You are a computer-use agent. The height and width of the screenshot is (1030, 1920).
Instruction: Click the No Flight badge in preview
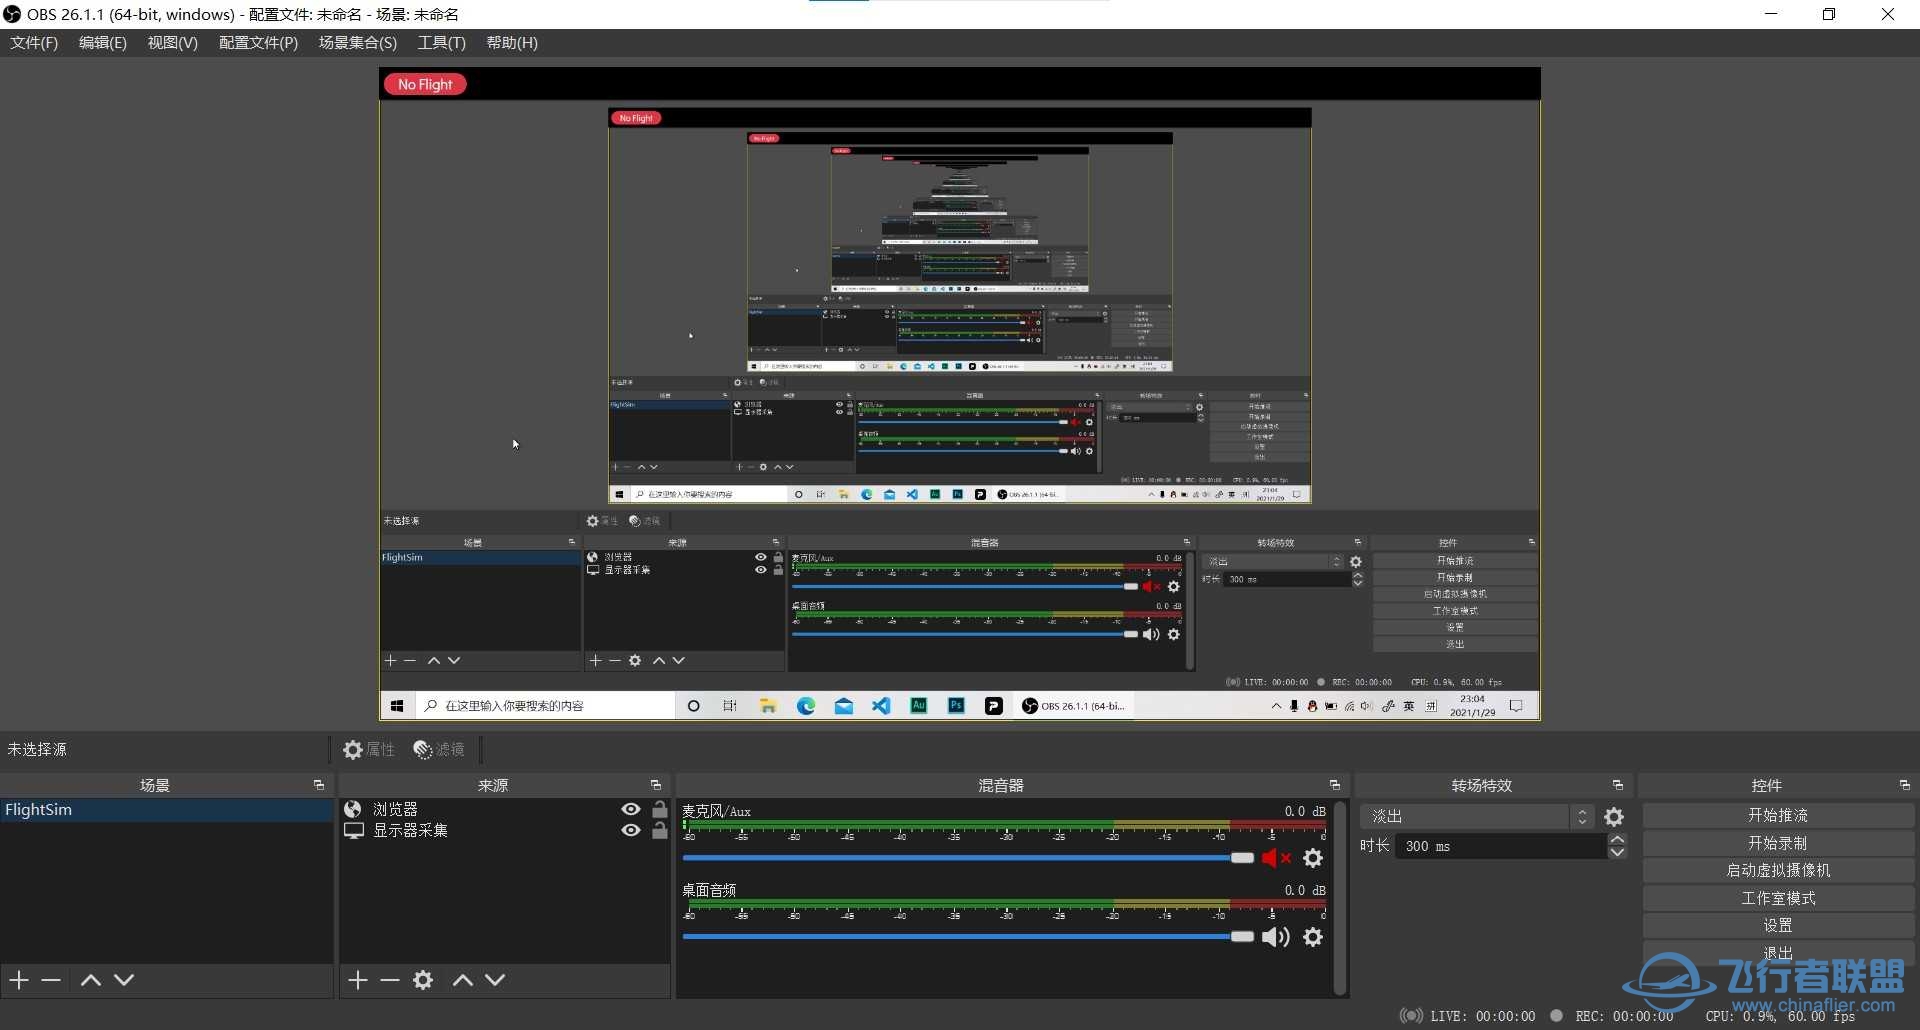[425, 84]
